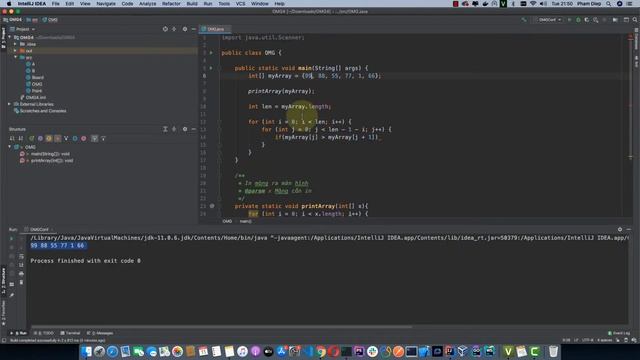Click Expand All icon in Structure header

[x=165, y=129]
